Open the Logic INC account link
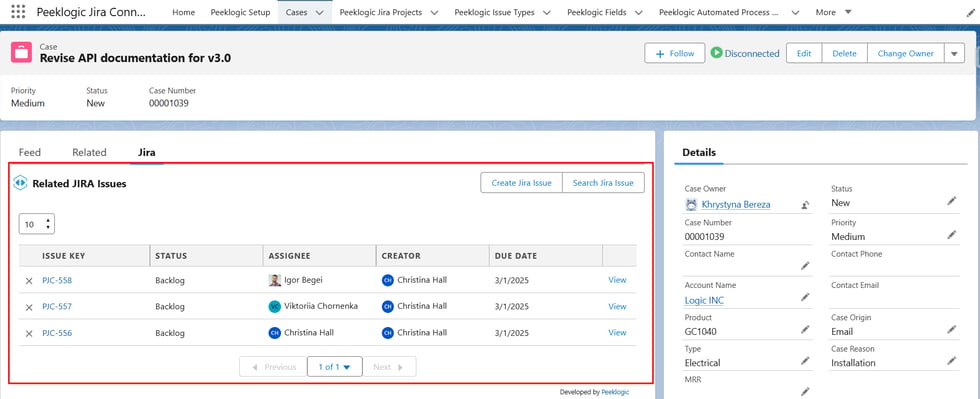Screen dimensions: 980x399 [704, 300]
